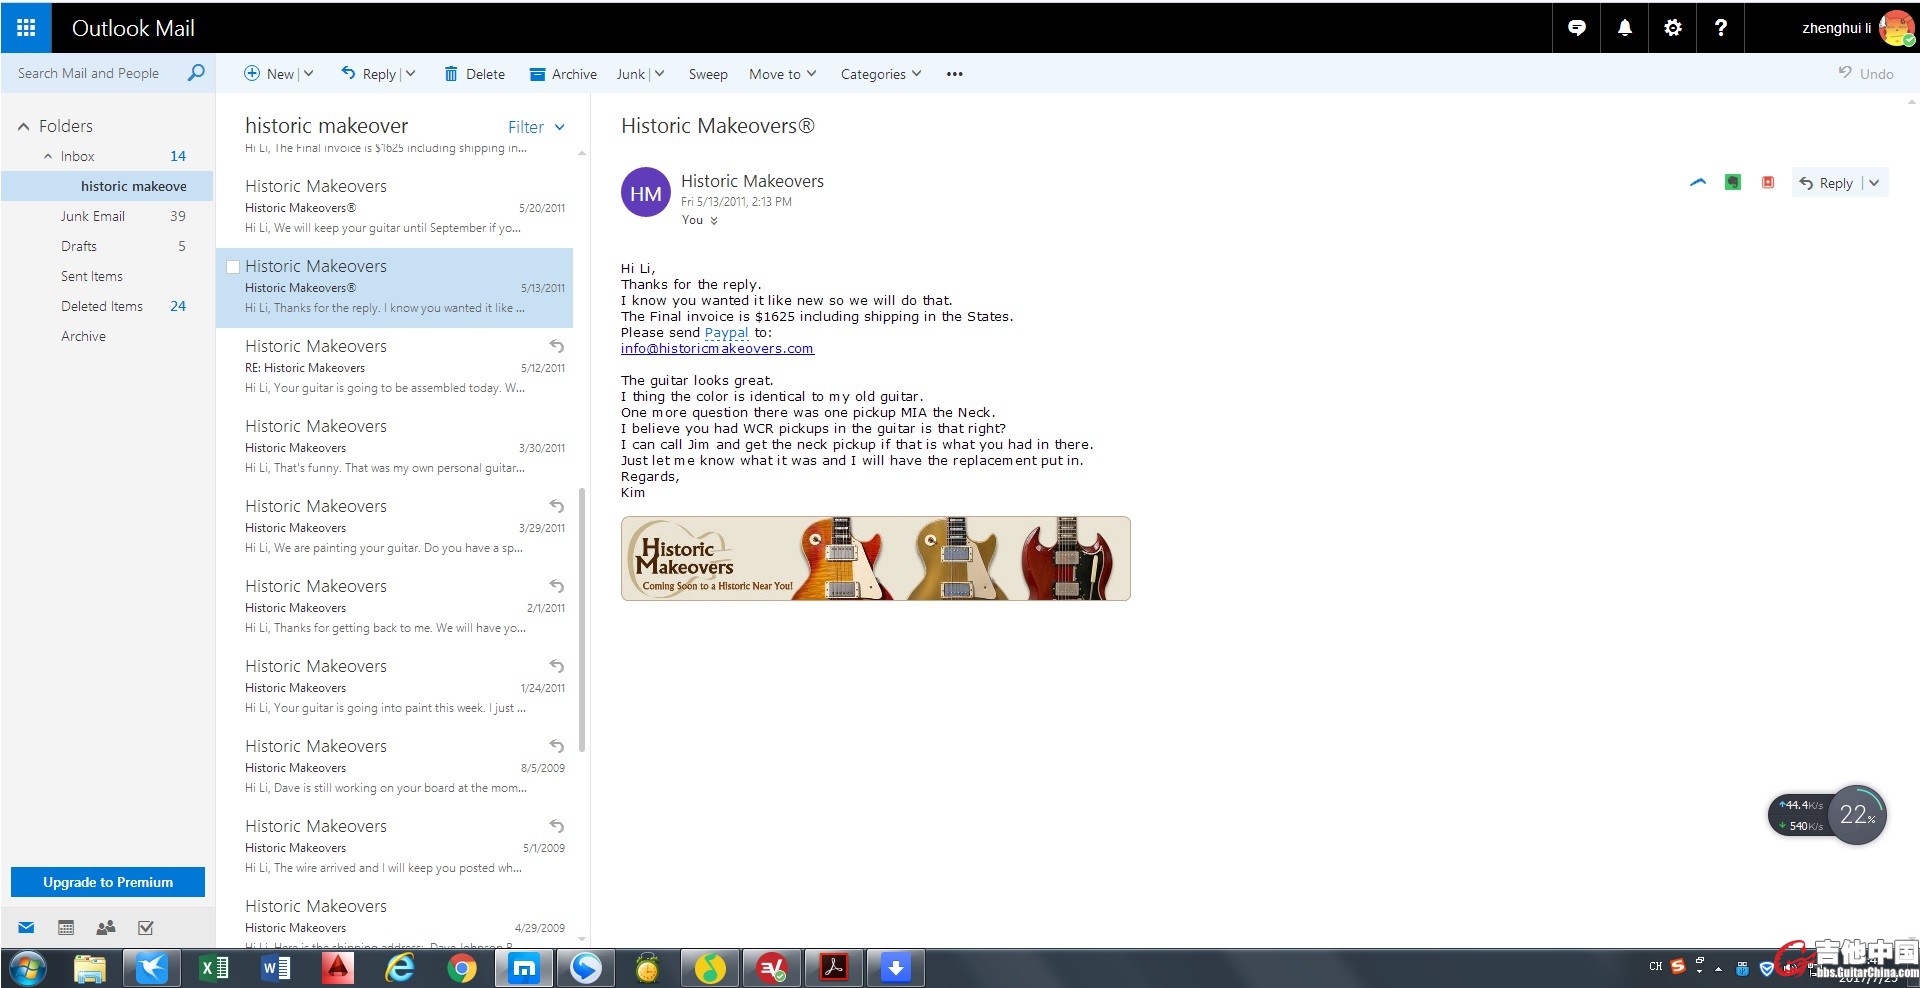Open the 1/24/2011 Historic Makeovers message
Image resolution: width=1927 pixels, height=988 pixels.
pos(395,687)
